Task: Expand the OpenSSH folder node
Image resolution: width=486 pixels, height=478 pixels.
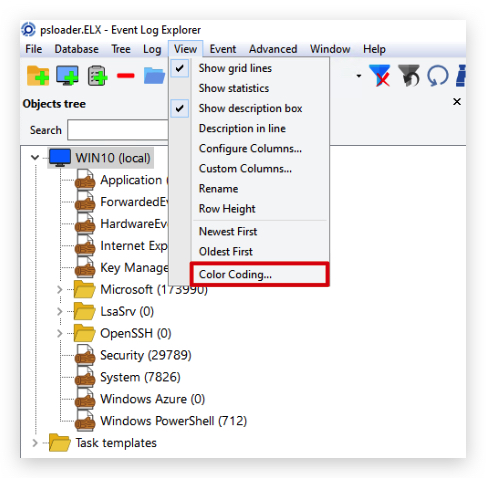Action: point(60,333)
